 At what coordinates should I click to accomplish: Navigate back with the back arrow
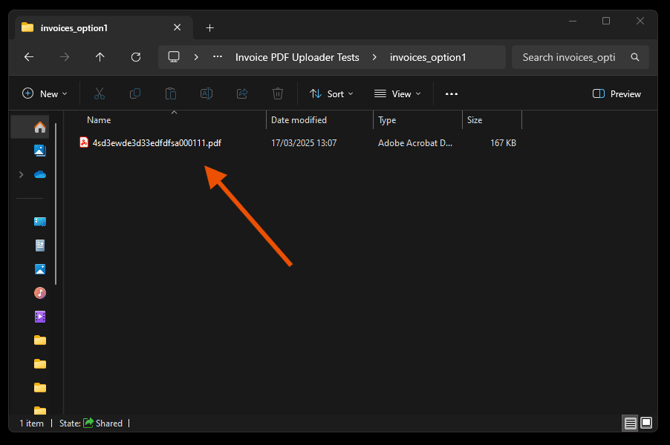(x=28, y=57)
